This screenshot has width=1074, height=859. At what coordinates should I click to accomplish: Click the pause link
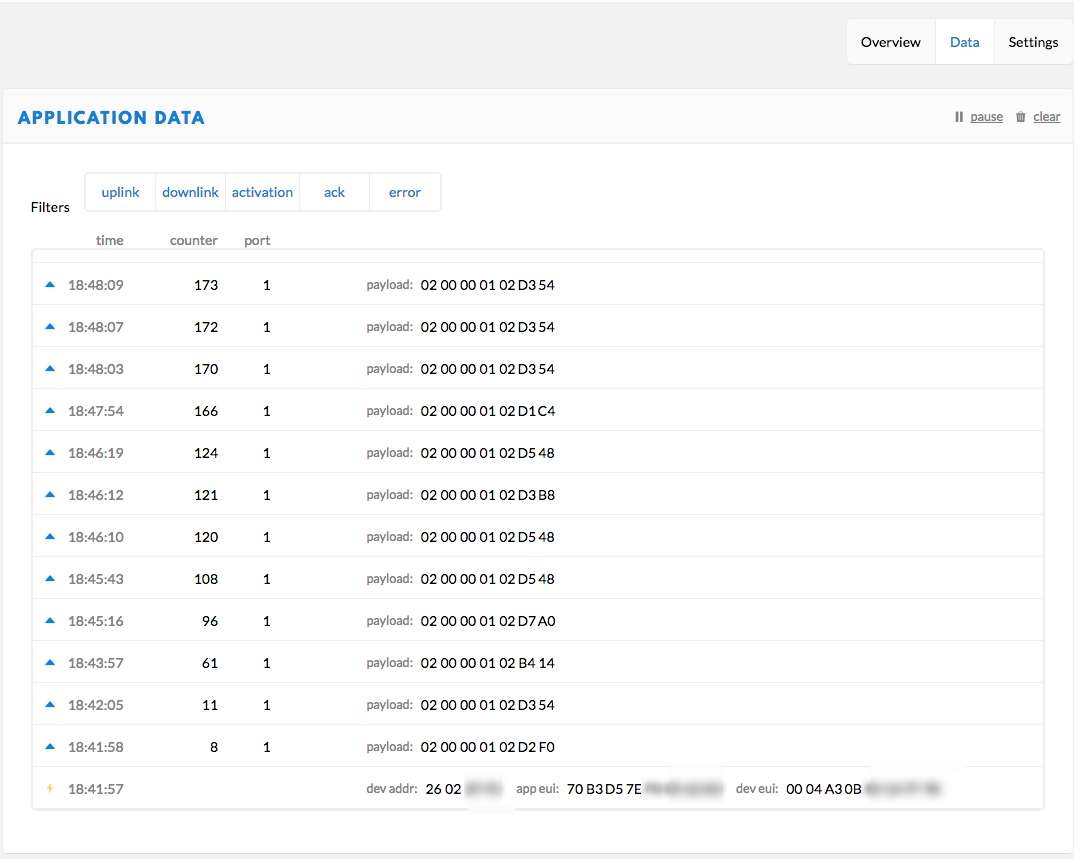coord(986,116)
